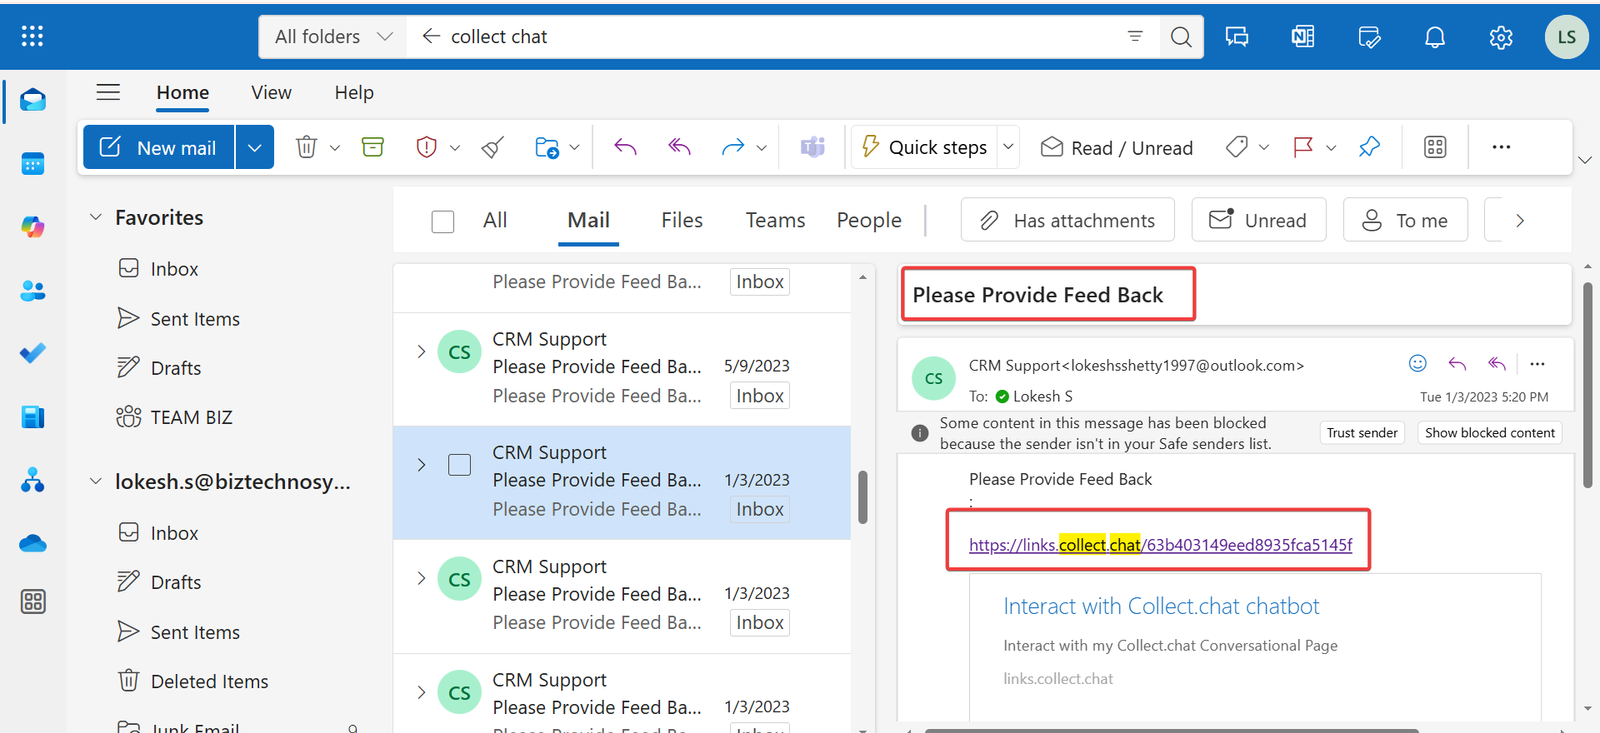Click the Delete trash icon in toolbar
Screen dimensions: 1600x733
point(306,147)
